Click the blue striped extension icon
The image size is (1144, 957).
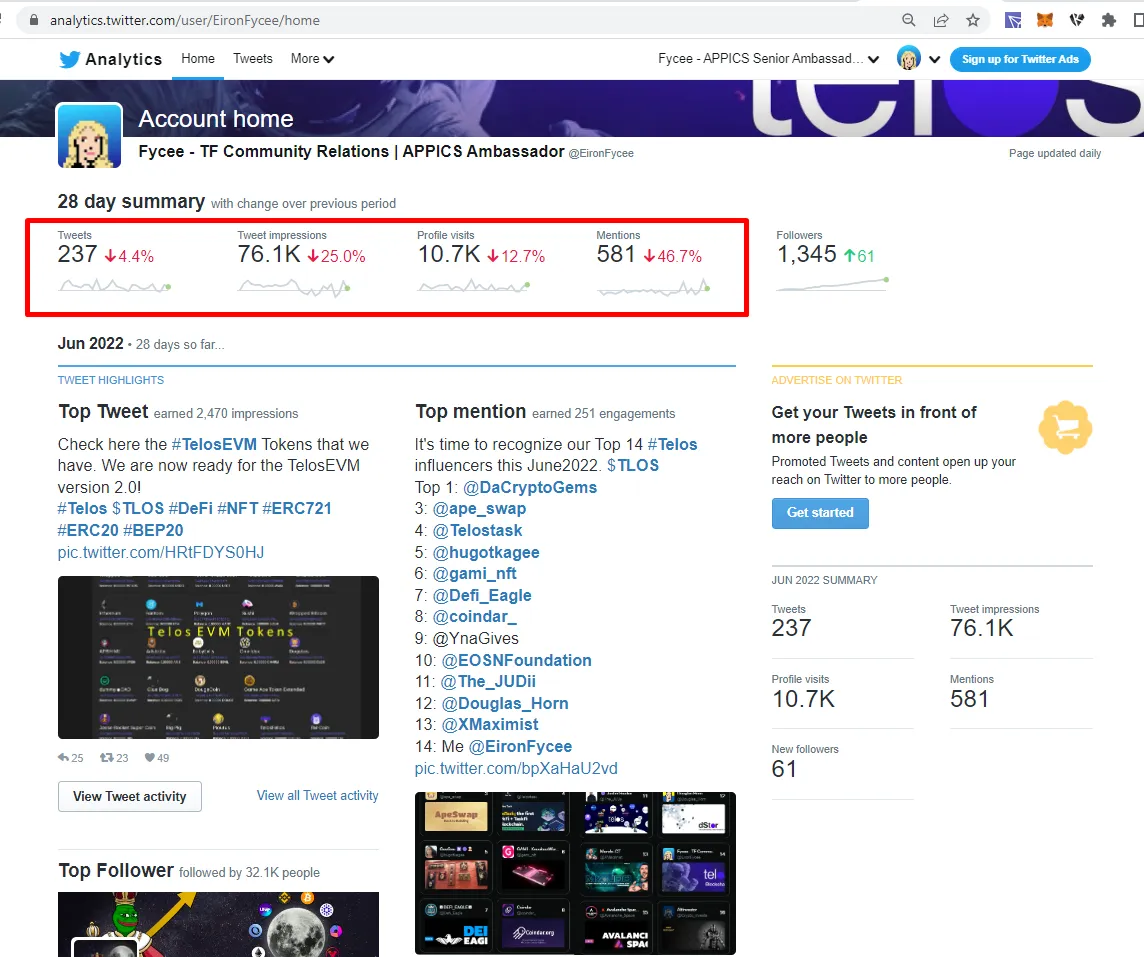pos(1013,20)
